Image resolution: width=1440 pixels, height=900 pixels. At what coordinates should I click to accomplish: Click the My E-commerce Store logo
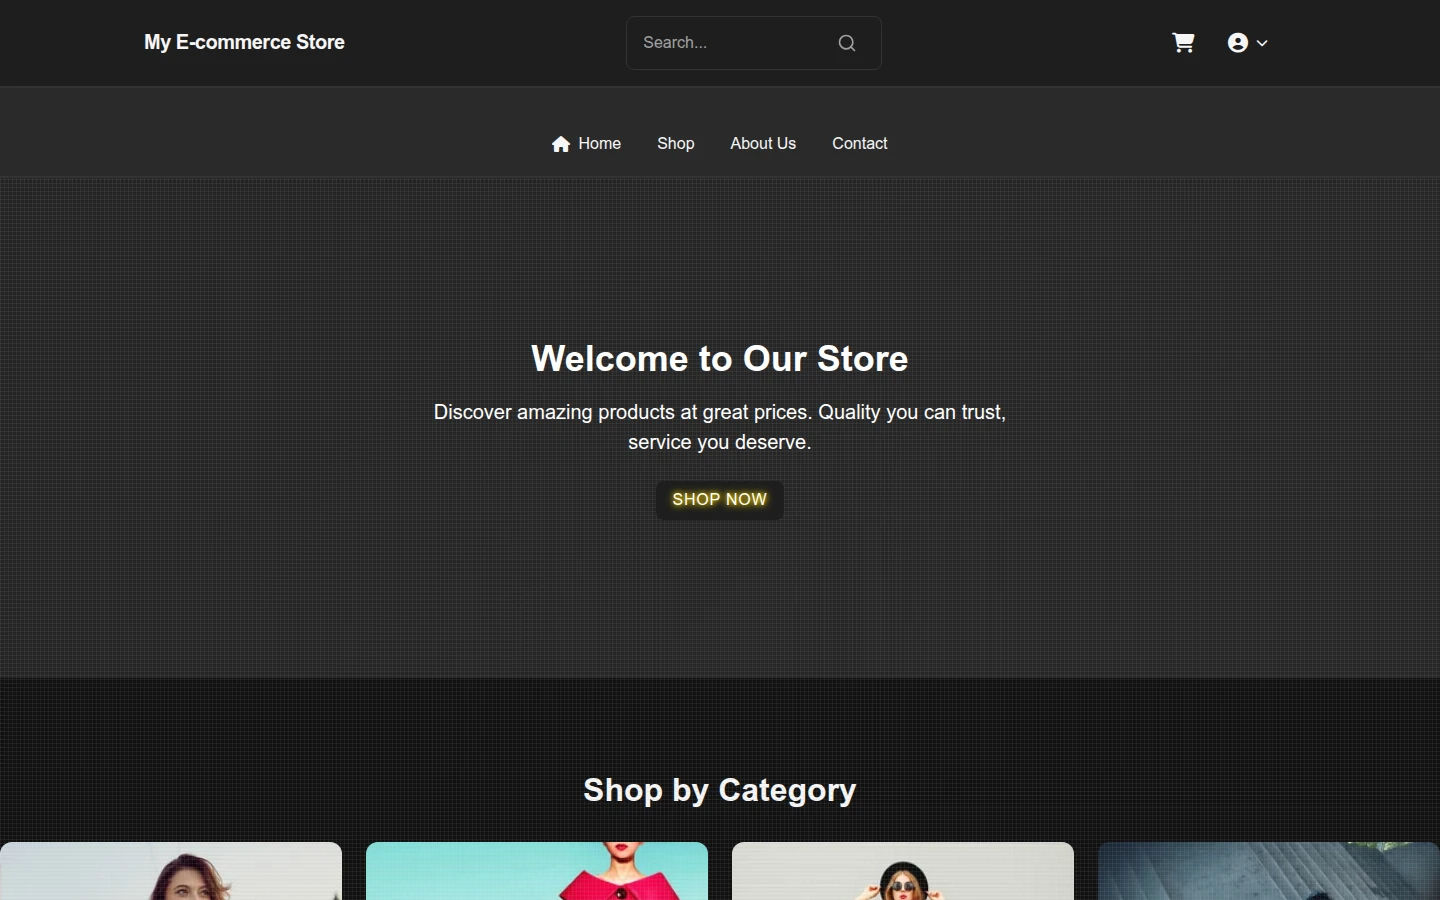click(244, 42)
